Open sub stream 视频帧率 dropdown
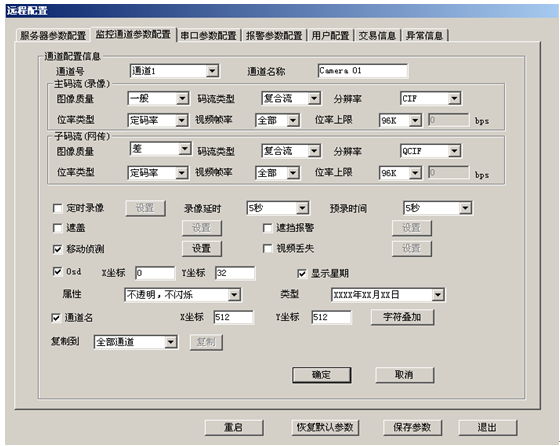Image resolution: width=560 pixels, height=446 pixels. 277,173
